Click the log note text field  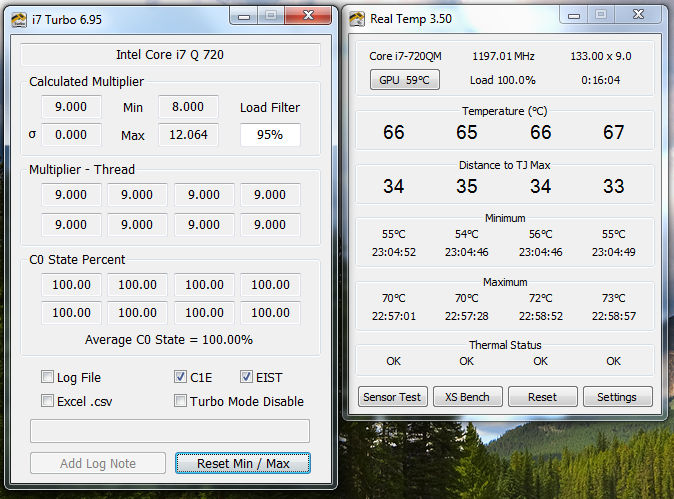[x=170, y=431]
